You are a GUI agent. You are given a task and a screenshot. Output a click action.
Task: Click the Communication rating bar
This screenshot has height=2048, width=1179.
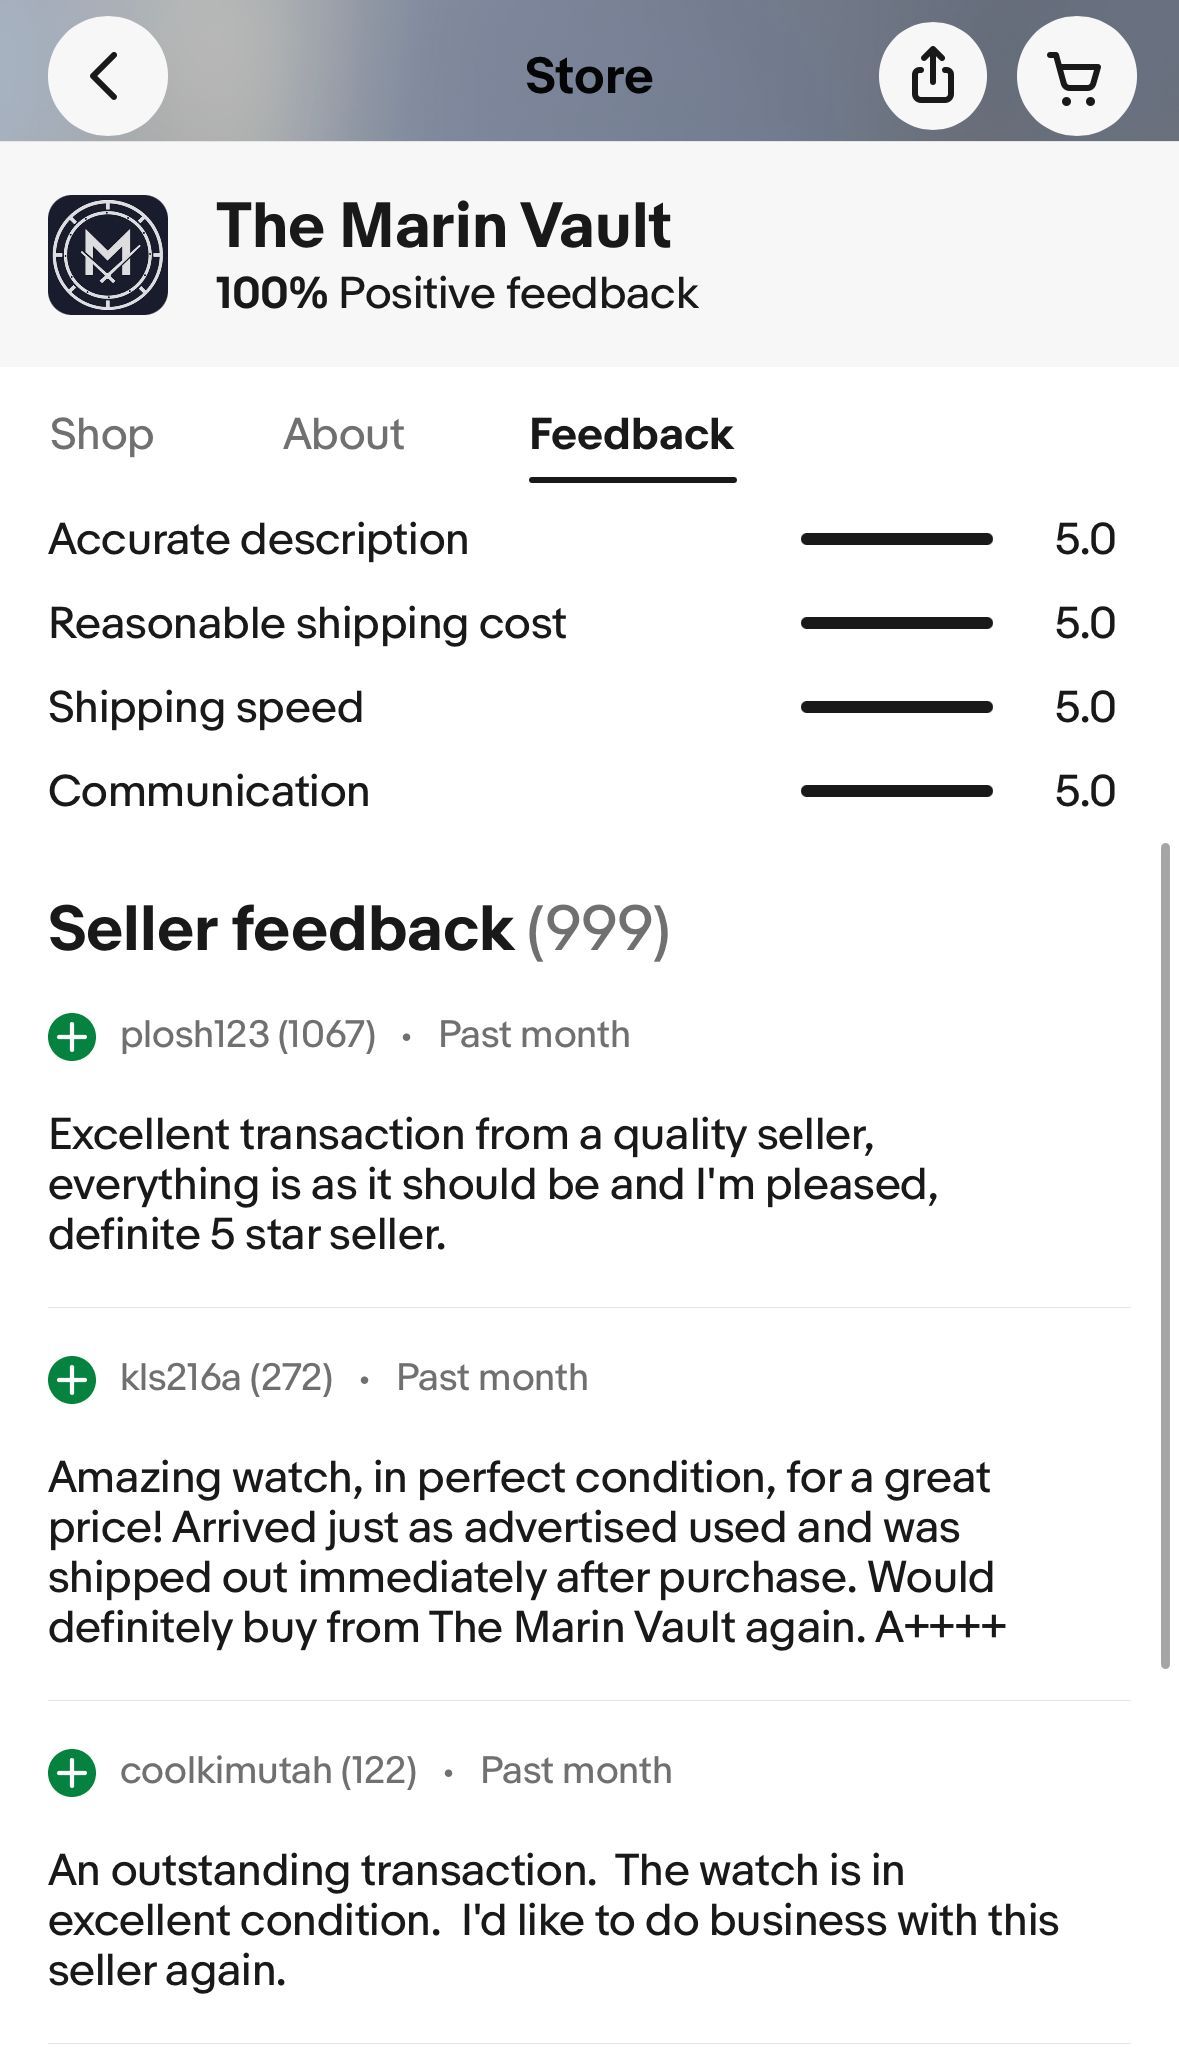click(x=896, y=790)
